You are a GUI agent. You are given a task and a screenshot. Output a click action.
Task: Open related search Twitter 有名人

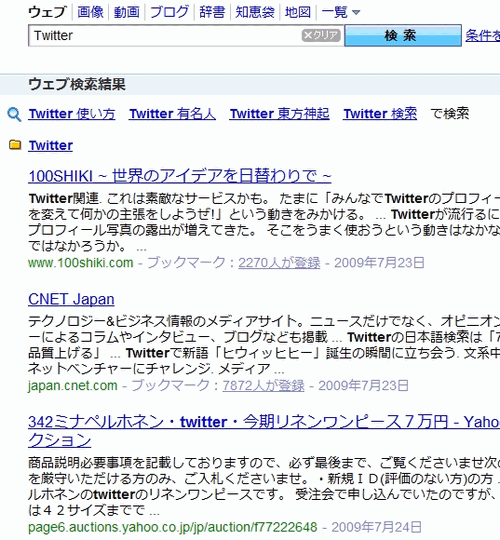coord(173,114)
